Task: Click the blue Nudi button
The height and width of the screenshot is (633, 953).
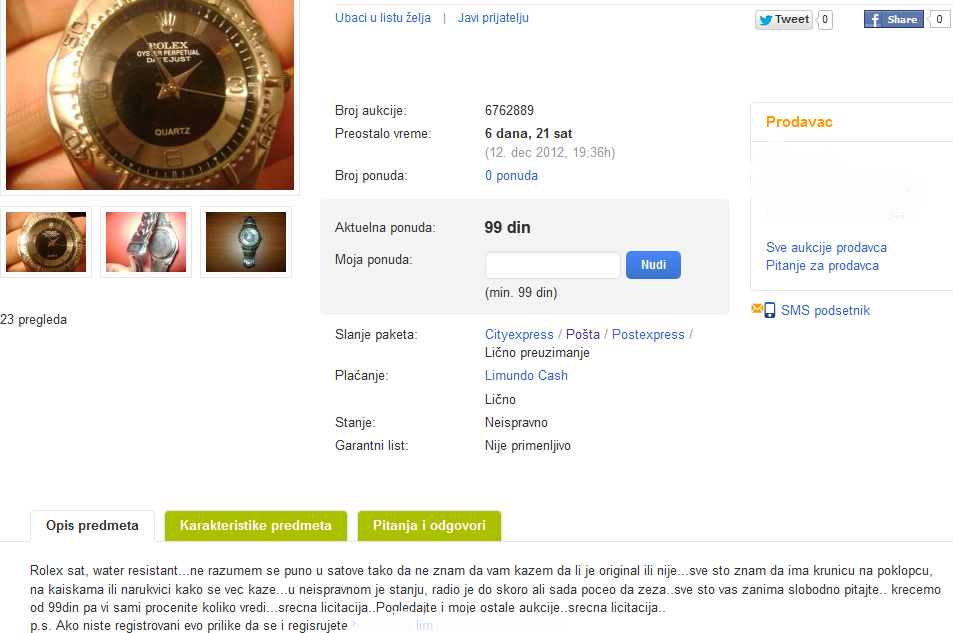Action: (653, 265)
